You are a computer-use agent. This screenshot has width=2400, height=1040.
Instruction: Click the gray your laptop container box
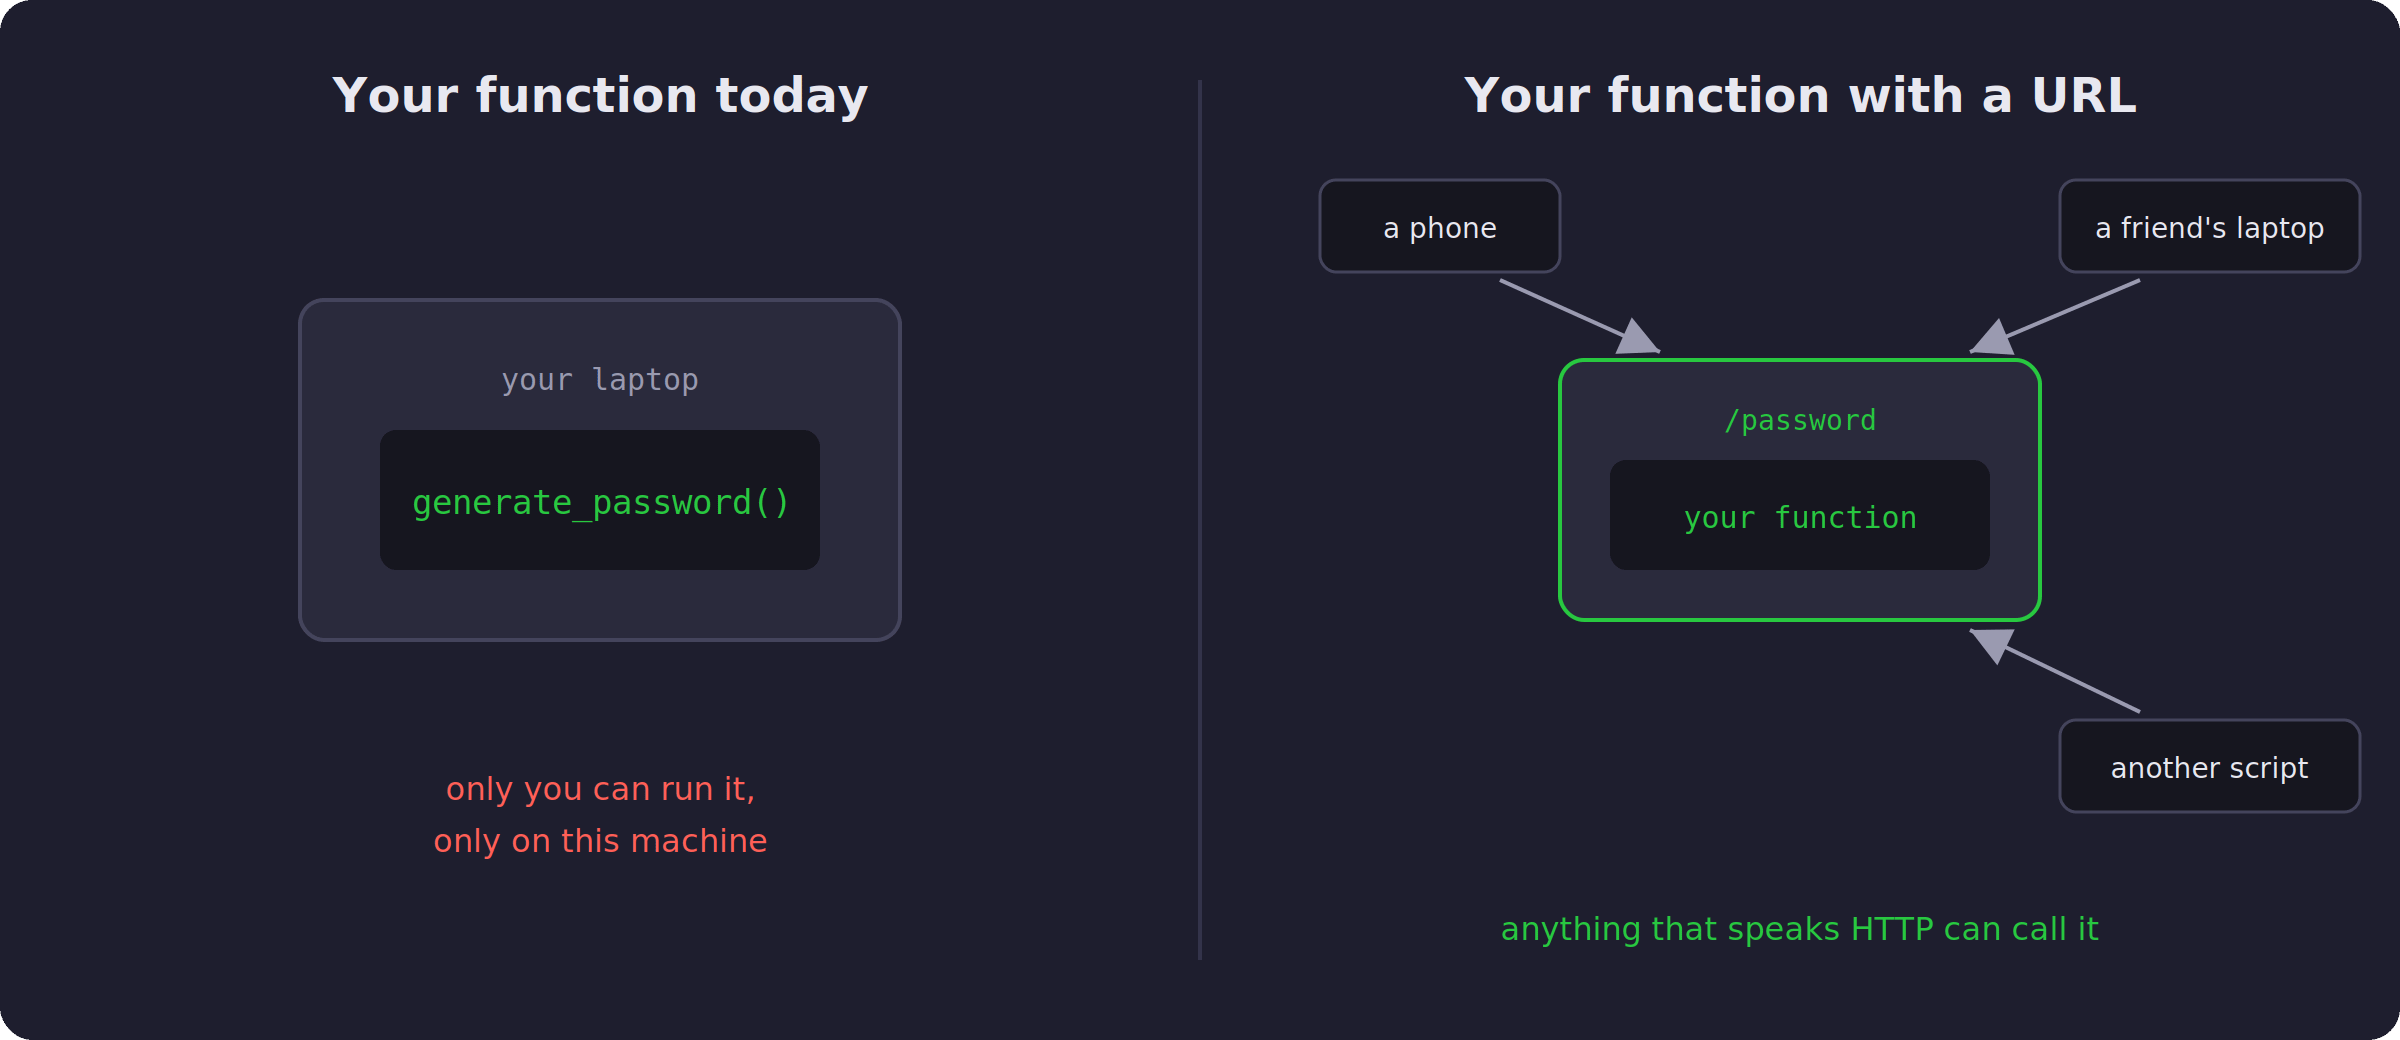tap(600, 470)
